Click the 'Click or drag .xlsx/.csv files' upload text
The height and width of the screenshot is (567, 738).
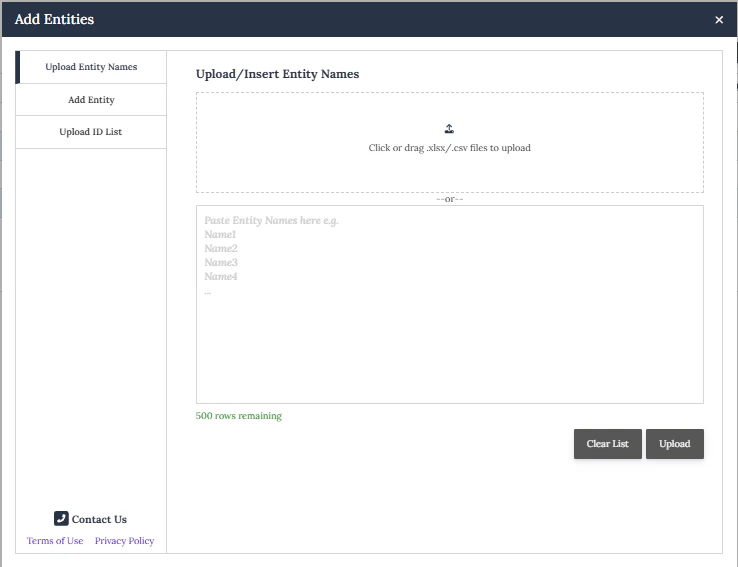pos(449,148)
